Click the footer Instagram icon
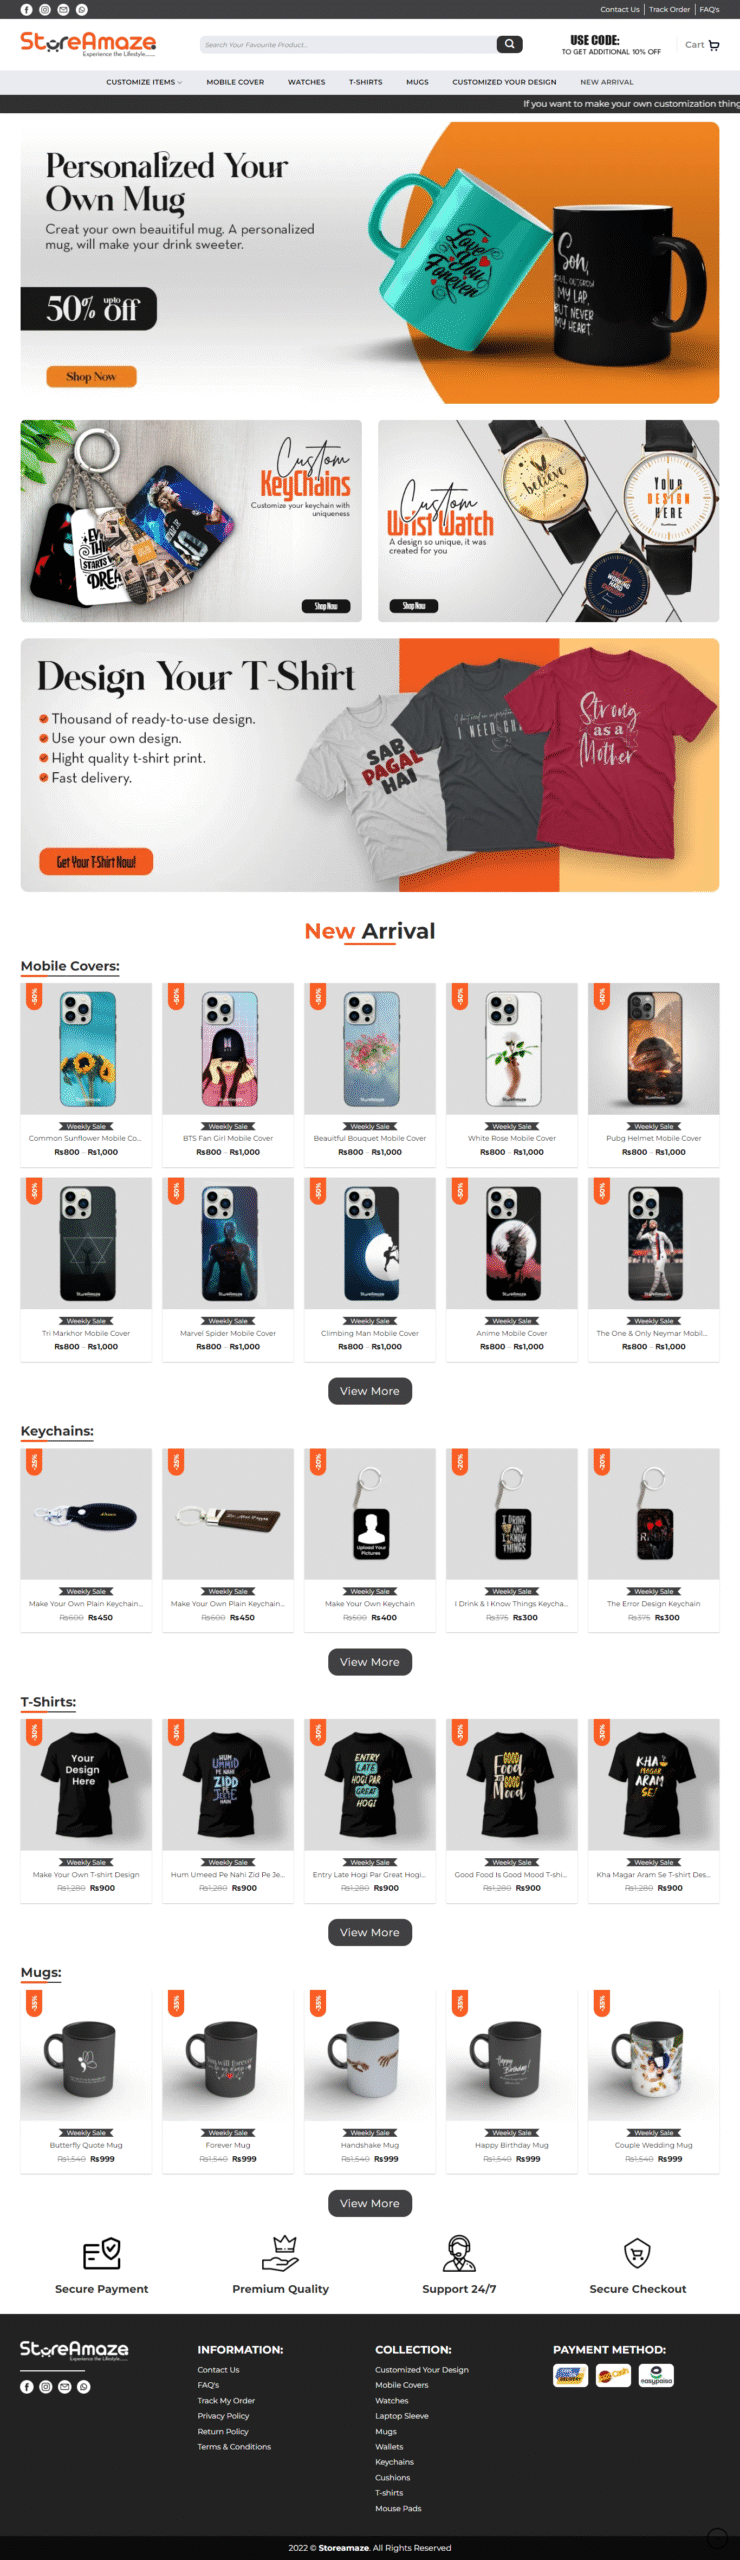The width and height of the screenshot is (740, 2560). (45, 2386)
